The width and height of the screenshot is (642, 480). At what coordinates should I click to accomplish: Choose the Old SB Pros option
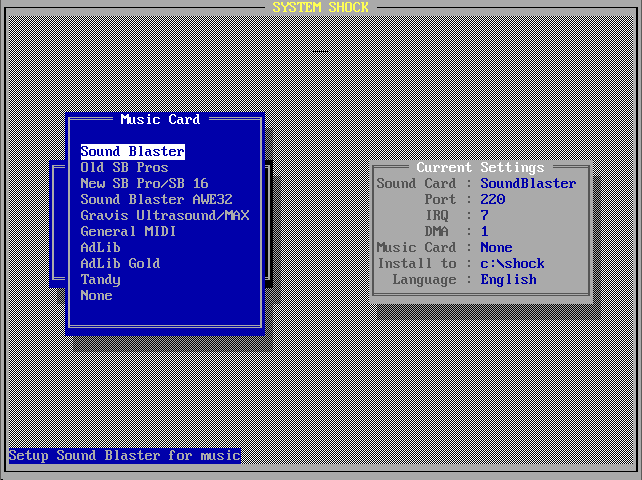124,168
